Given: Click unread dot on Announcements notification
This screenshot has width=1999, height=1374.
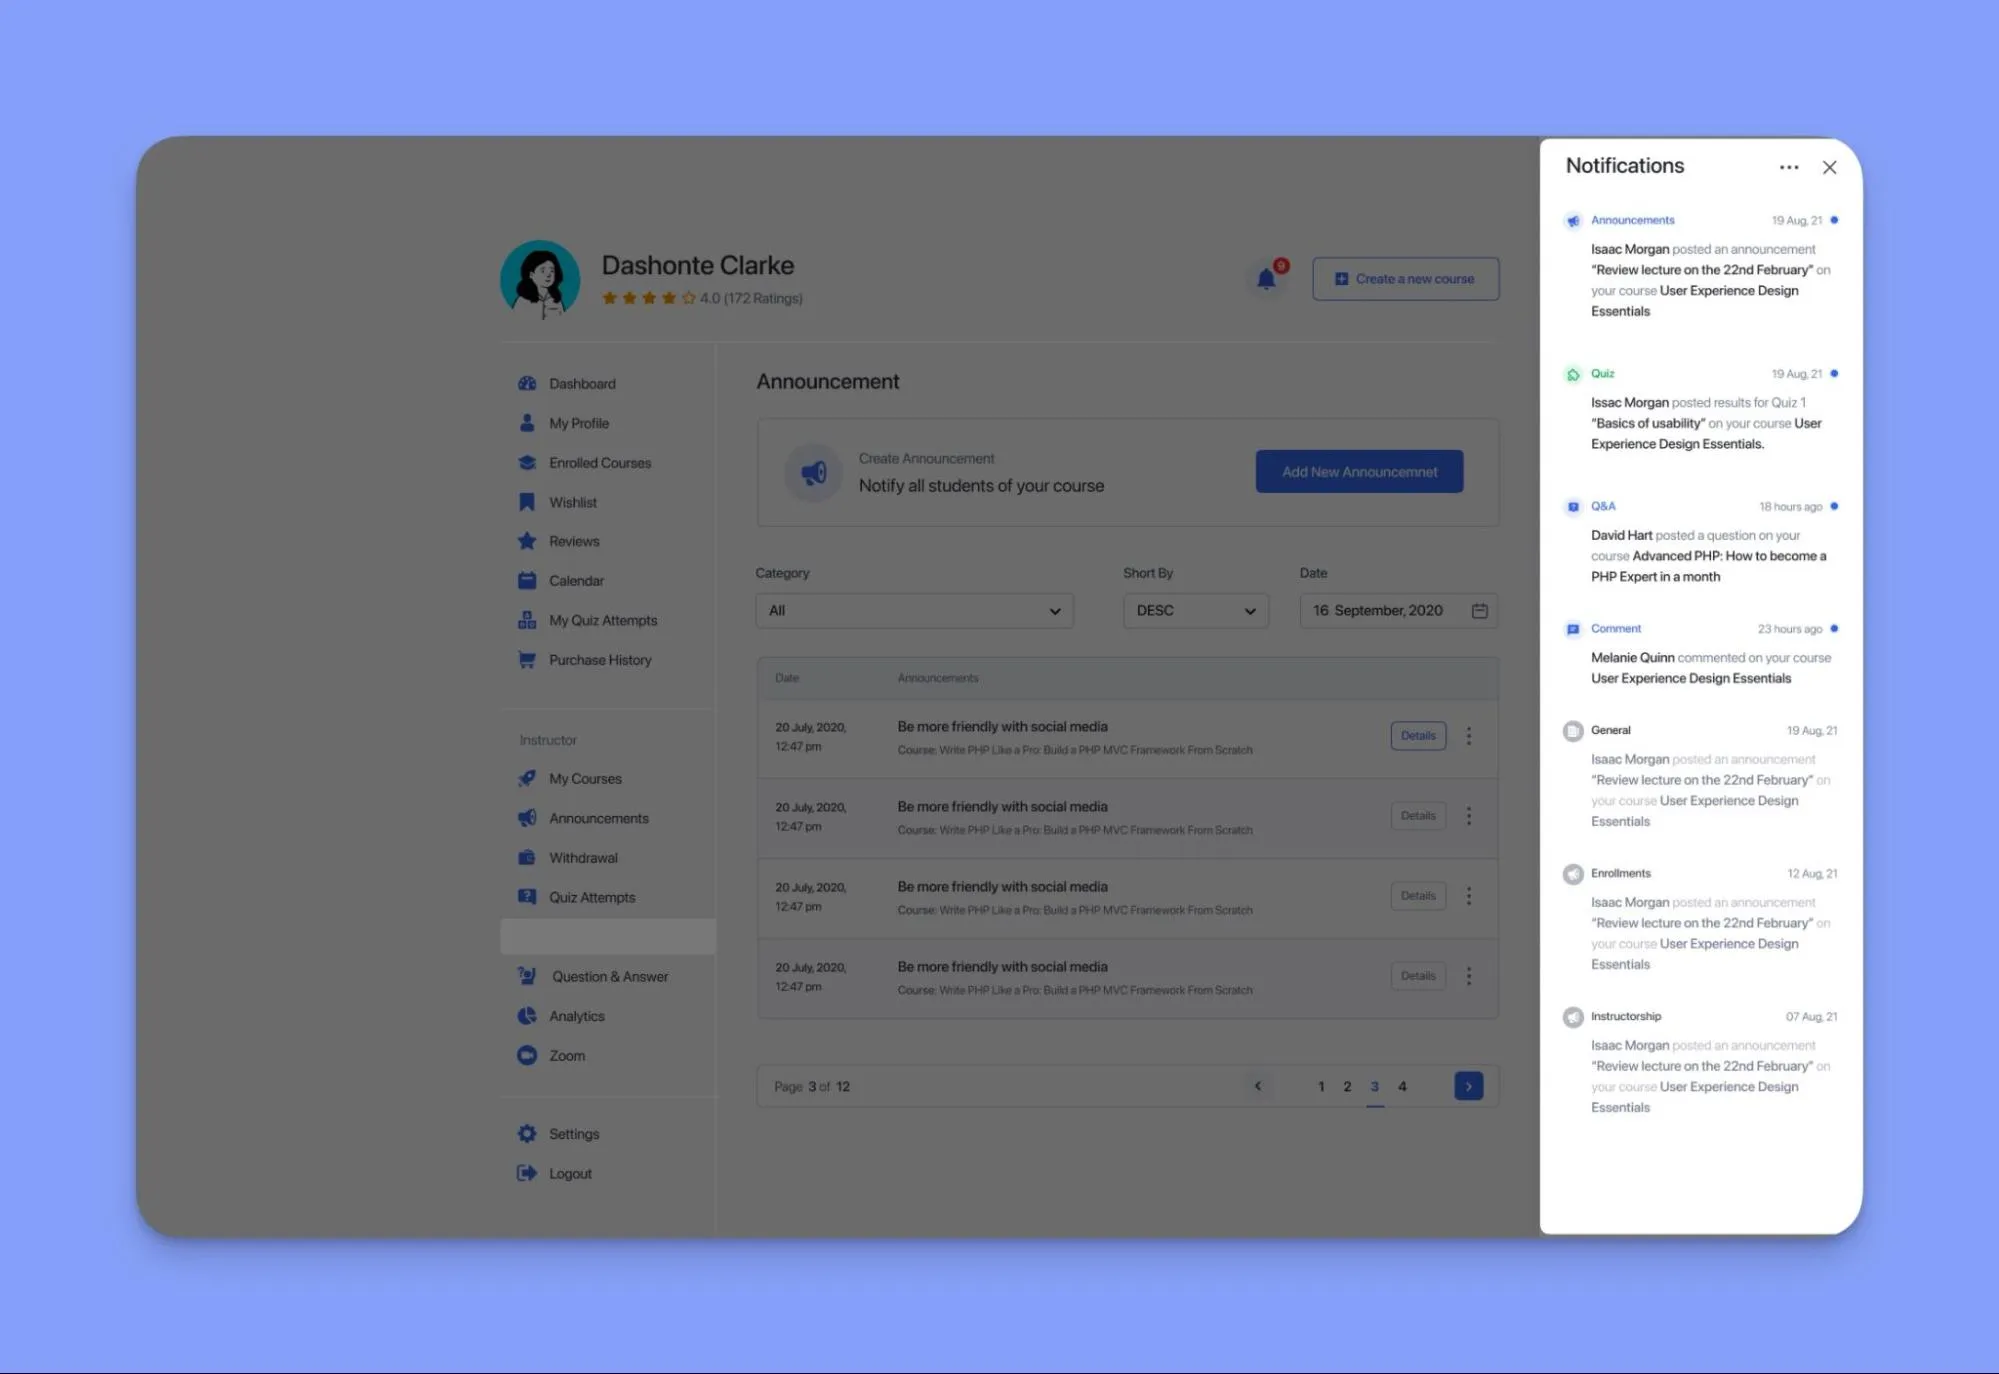Looking at the screenshot, I should 1834,220.
